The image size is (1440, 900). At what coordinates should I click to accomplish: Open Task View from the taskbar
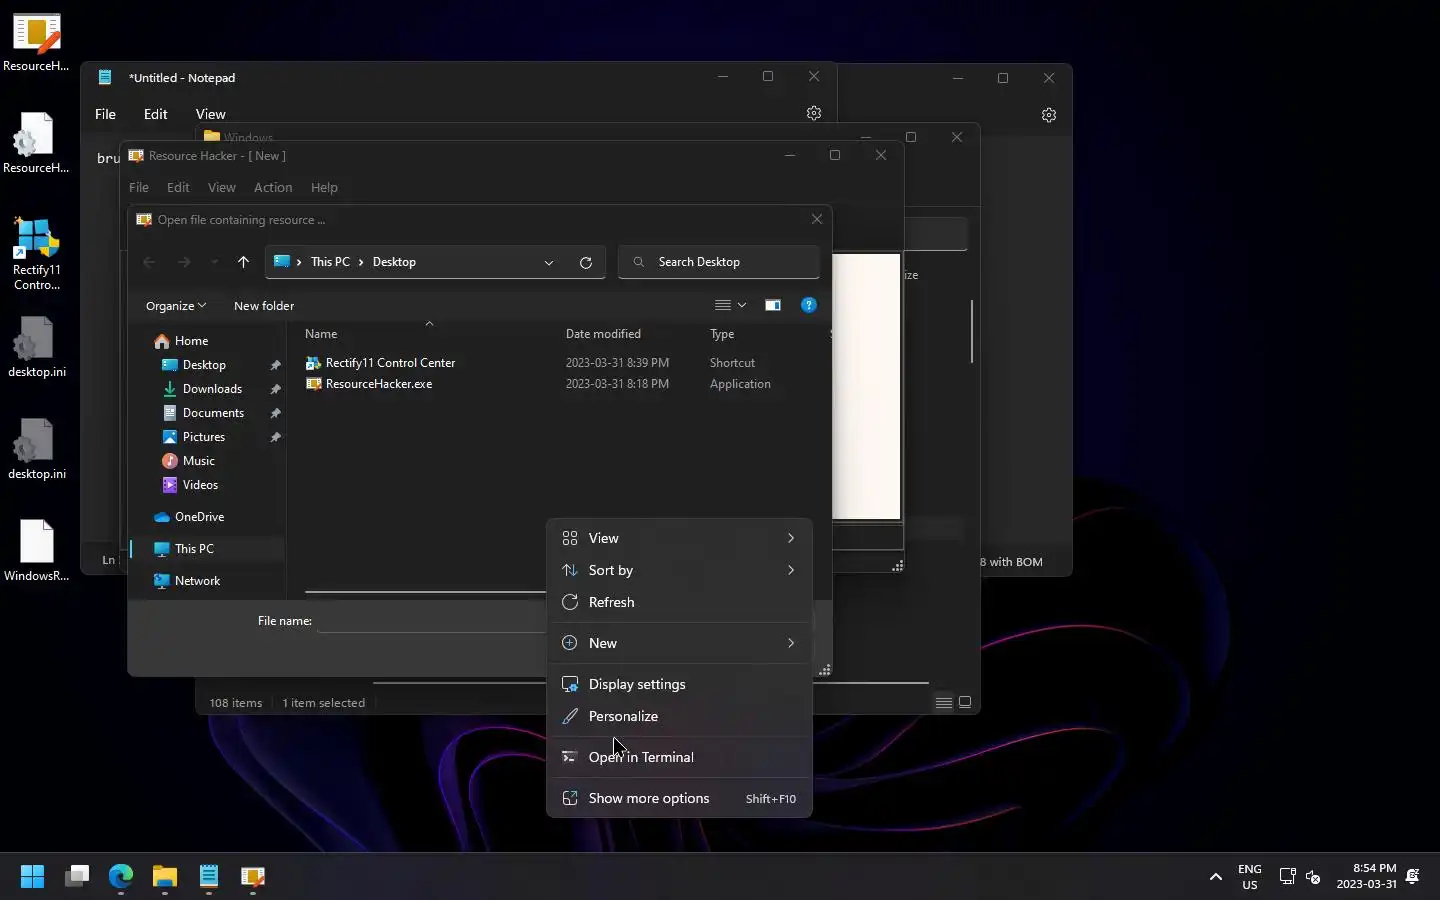click(x=77, y=877)
